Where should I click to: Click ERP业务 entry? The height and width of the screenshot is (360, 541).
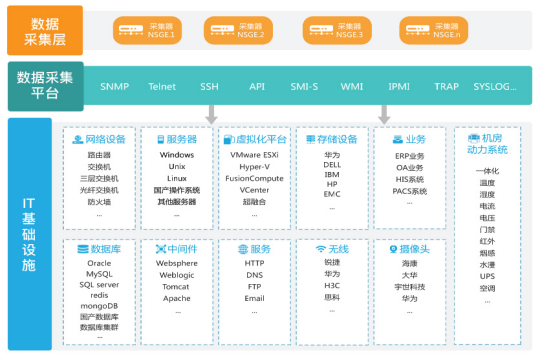410,156
